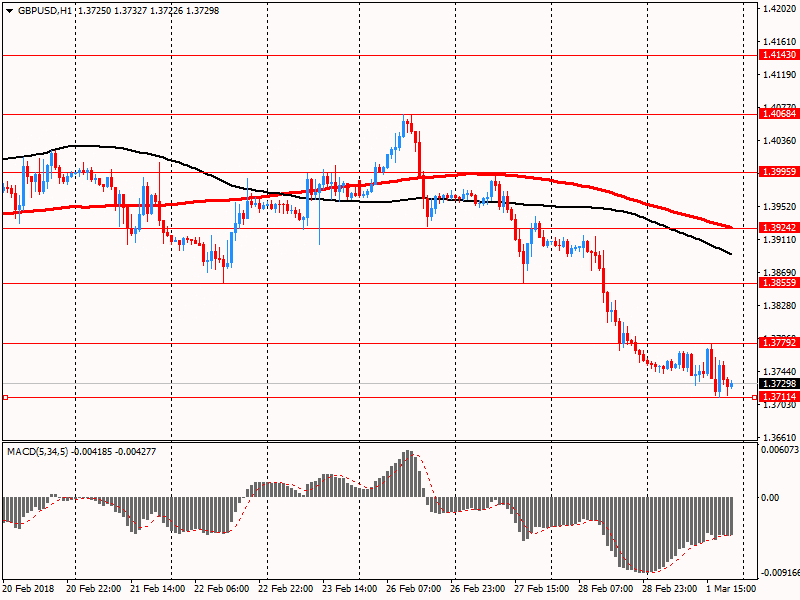Click the 20 Feb 2018 date on time axis
Screen dimensions: 800x600
click(x=29, y=590)
